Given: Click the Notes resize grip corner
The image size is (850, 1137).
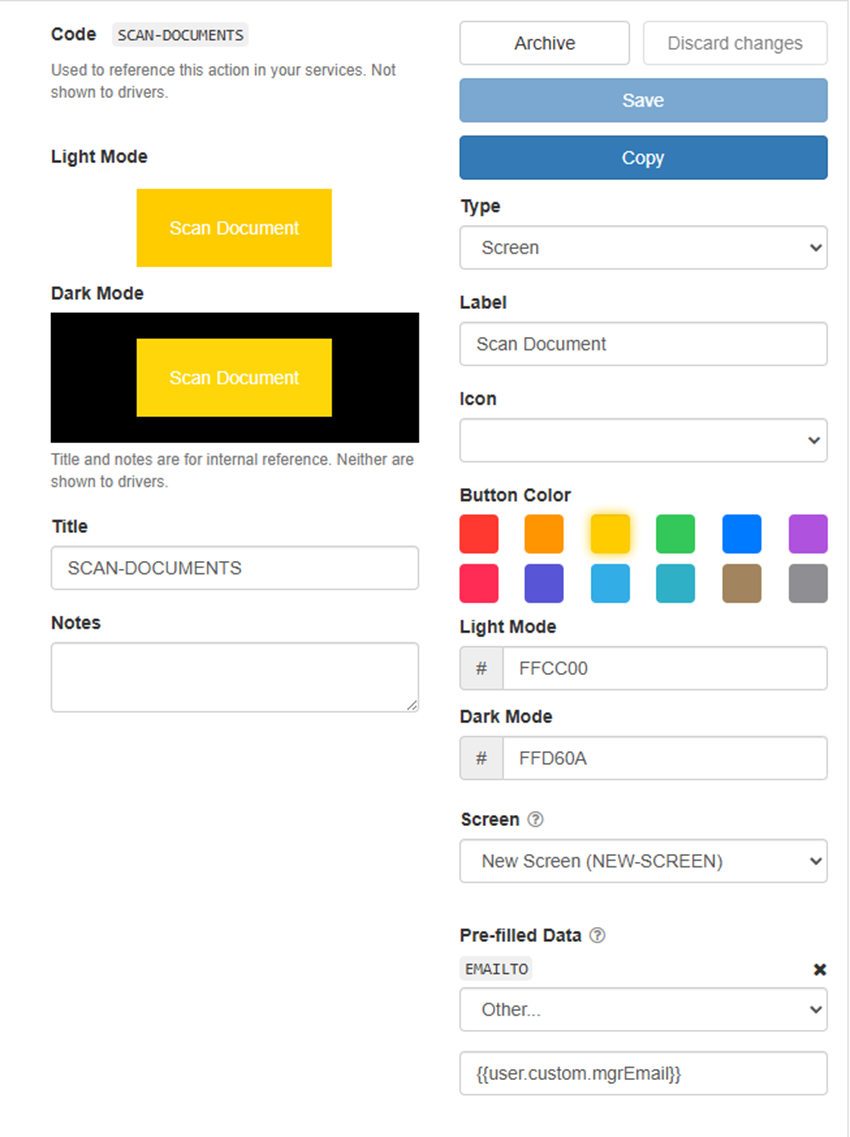Looking at the screenshot, I should [412, 705].
